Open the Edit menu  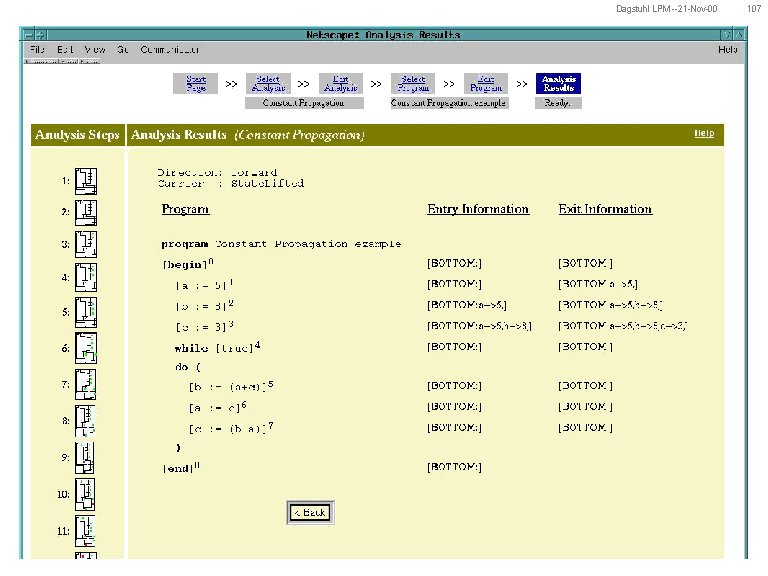[65, 49]
